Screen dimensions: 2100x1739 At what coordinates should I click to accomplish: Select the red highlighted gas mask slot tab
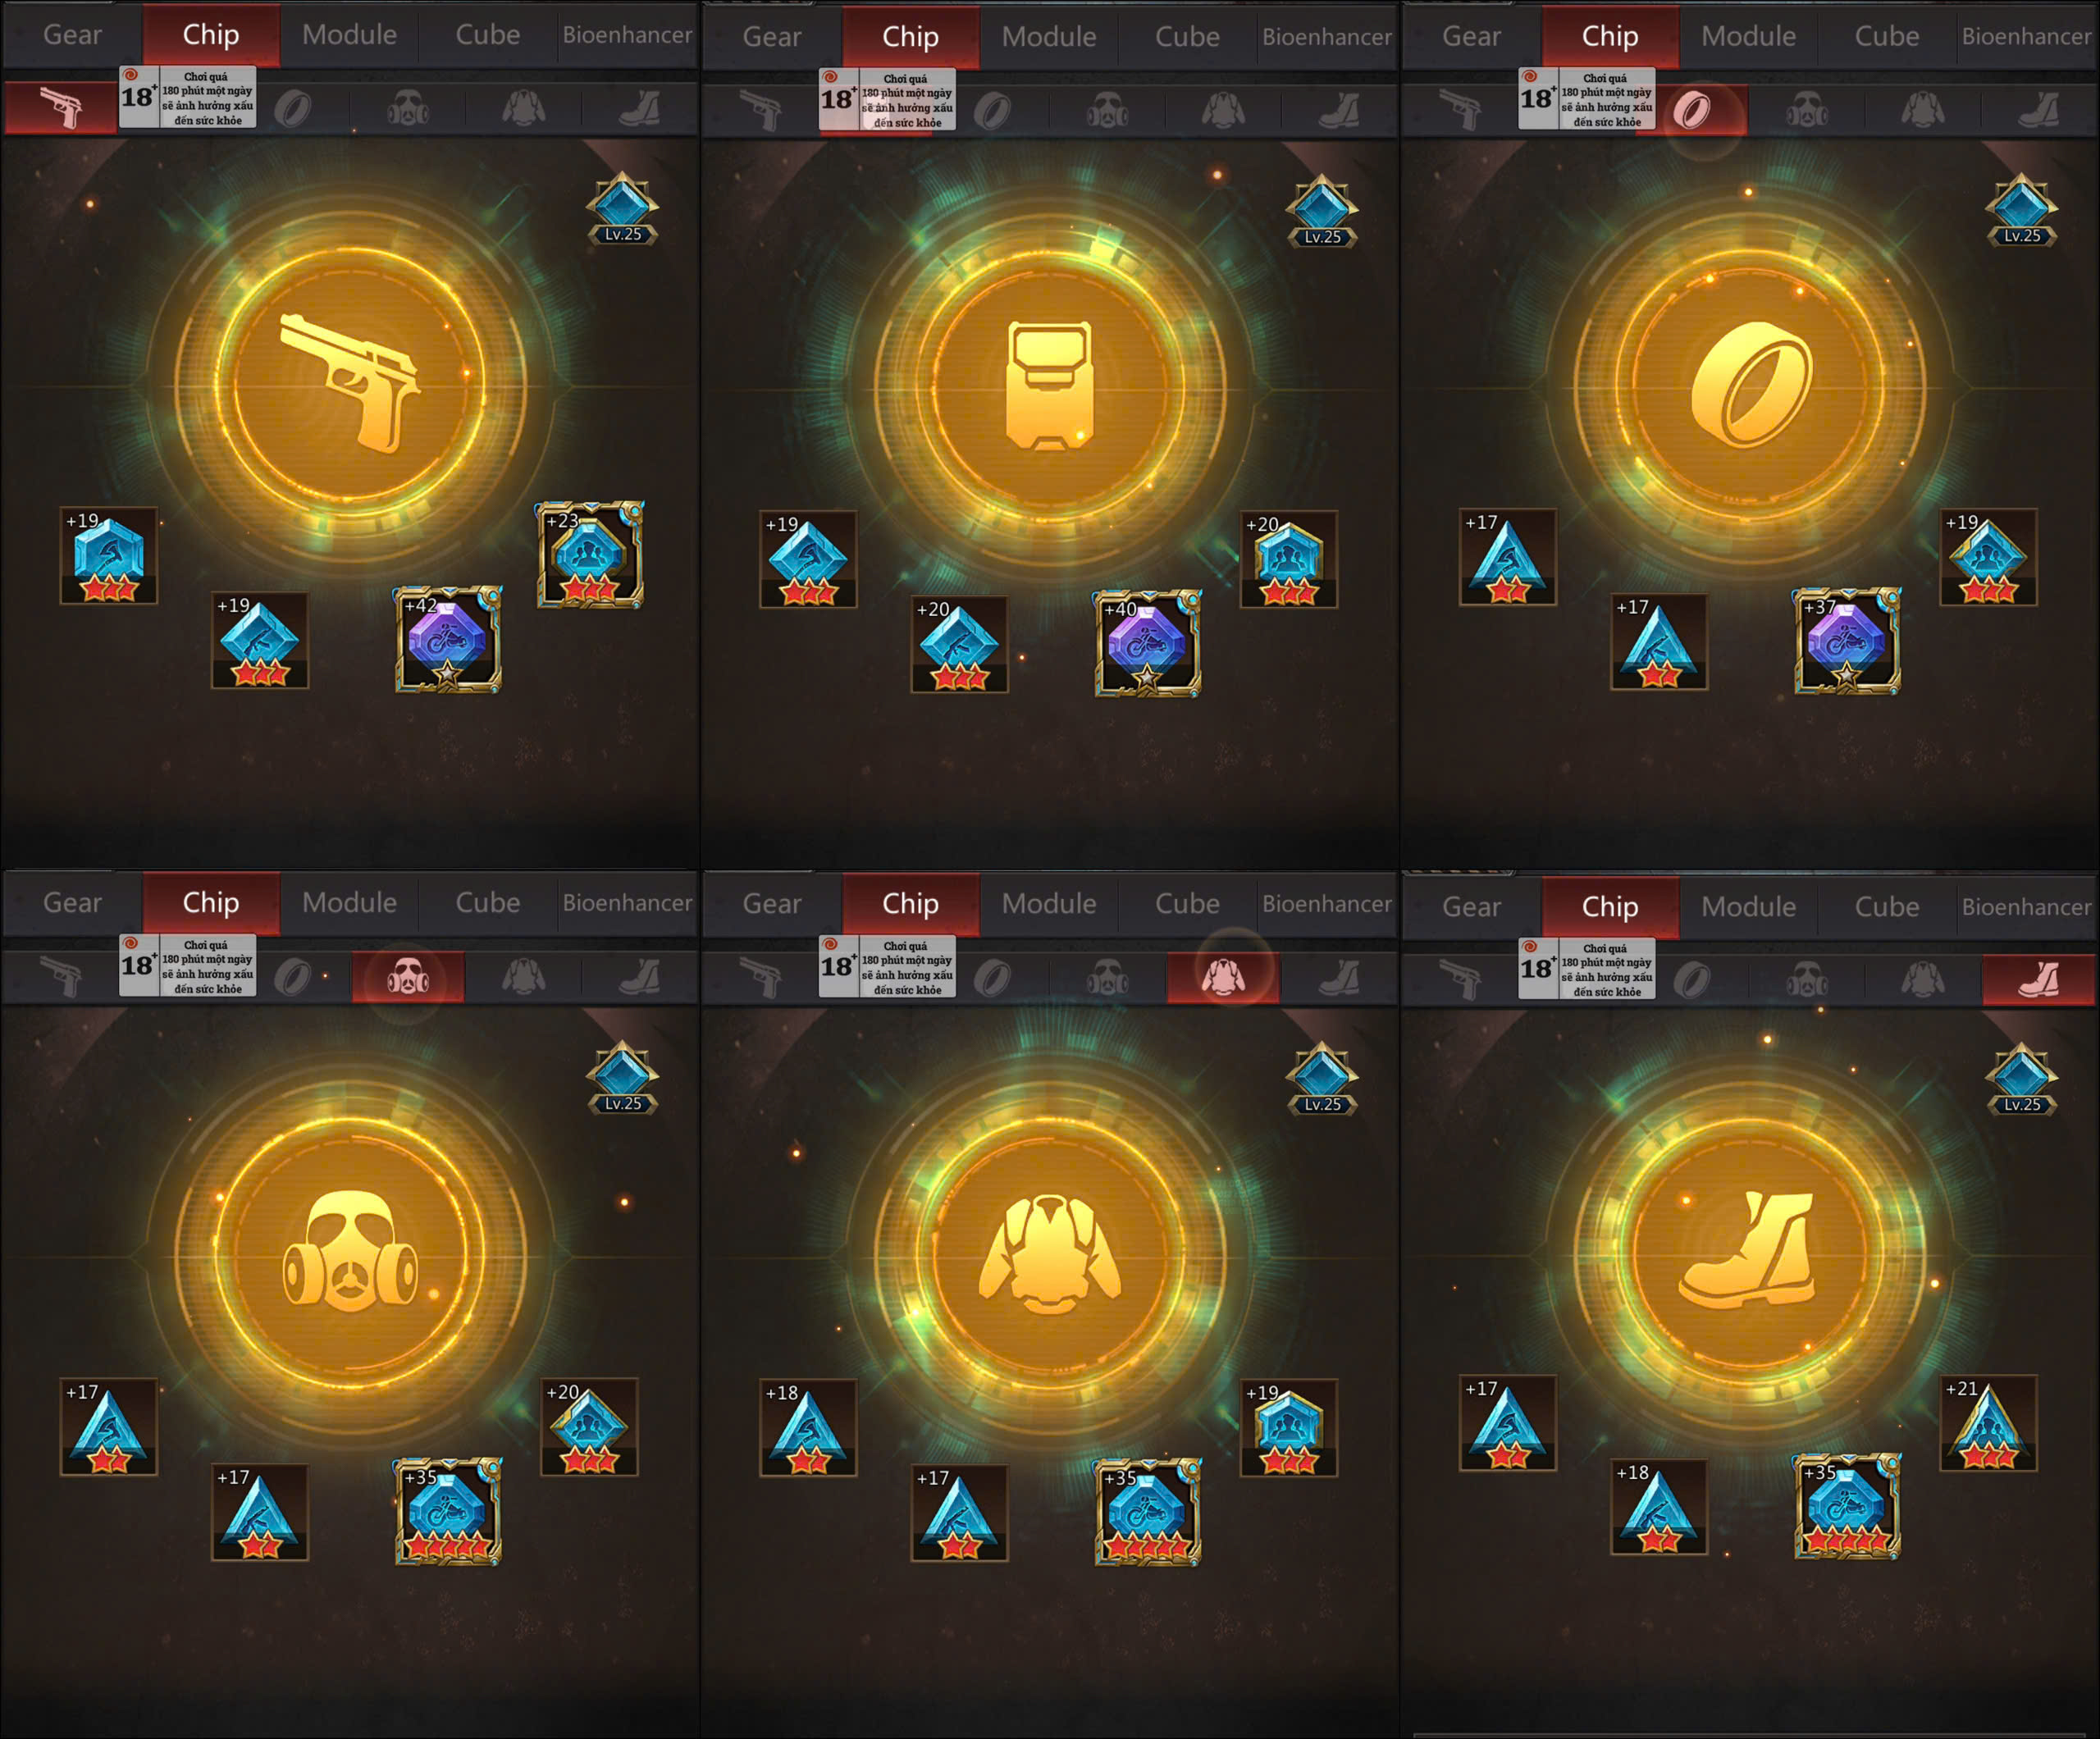(x=408, y=977)
